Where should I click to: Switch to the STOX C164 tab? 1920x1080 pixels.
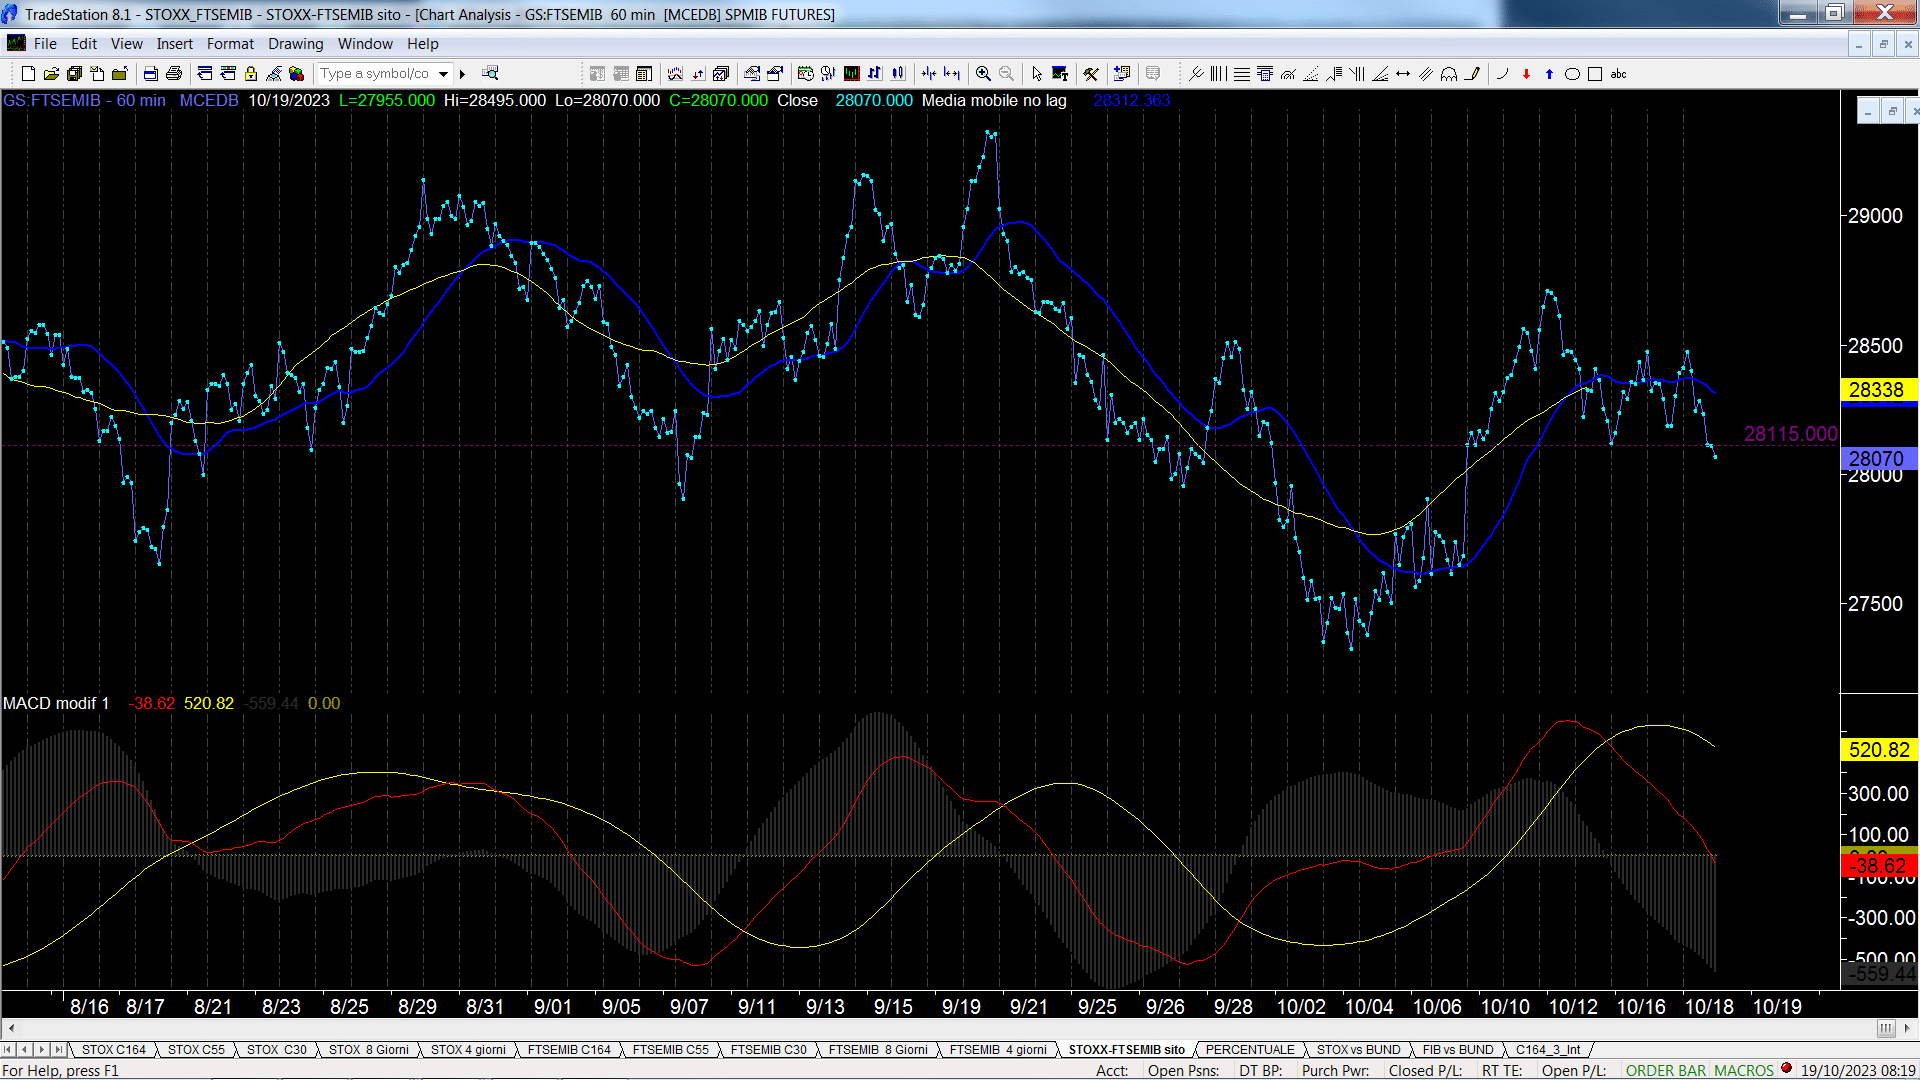[x=113, y=1050]
